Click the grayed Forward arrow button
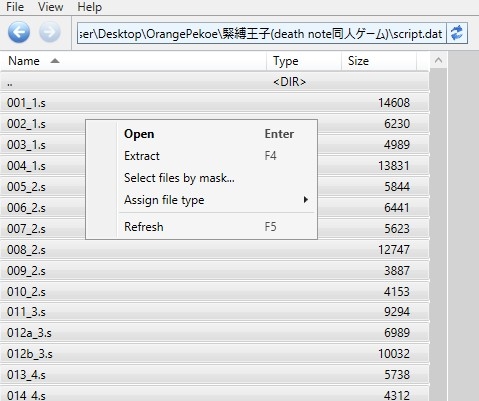 point(50,33)
